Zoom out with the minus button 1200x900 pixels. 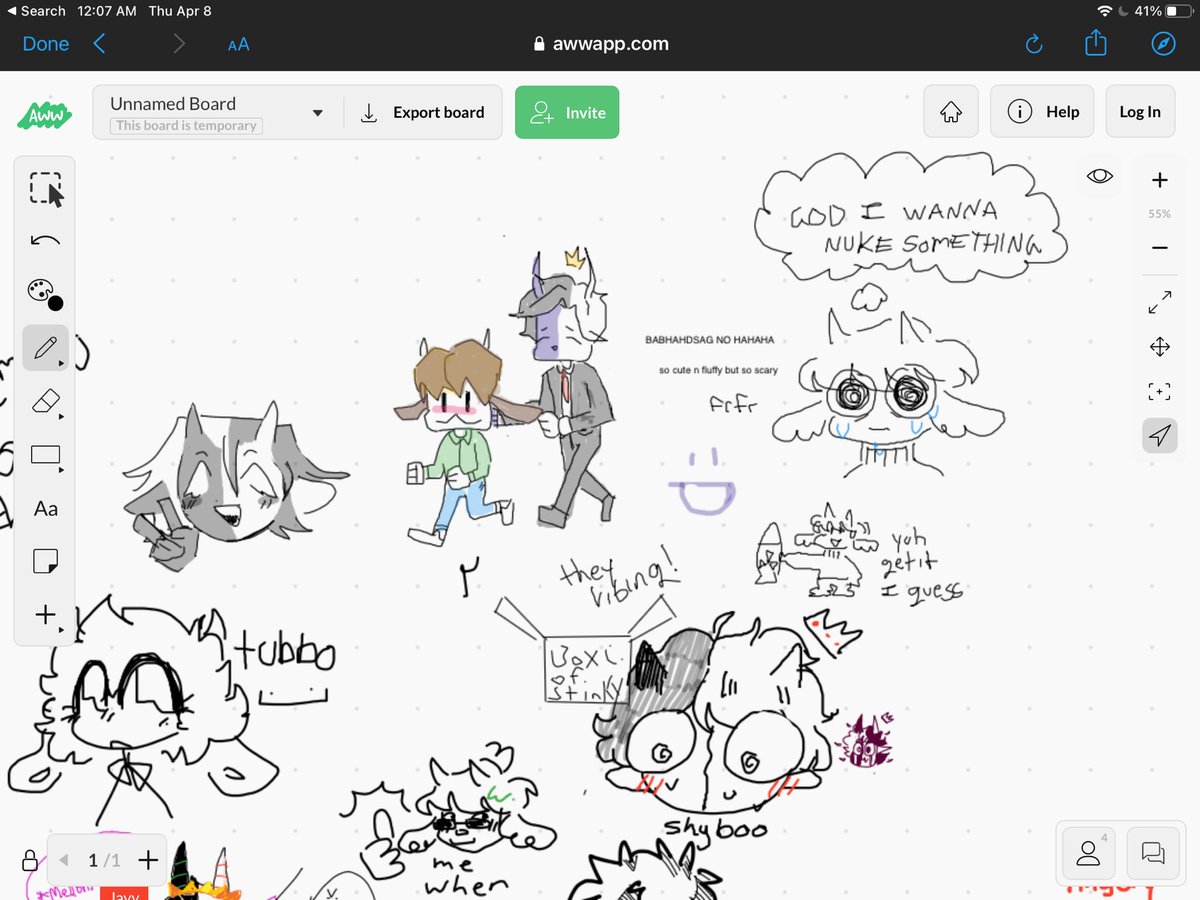pyautogui.click(x=1159, y=248)
